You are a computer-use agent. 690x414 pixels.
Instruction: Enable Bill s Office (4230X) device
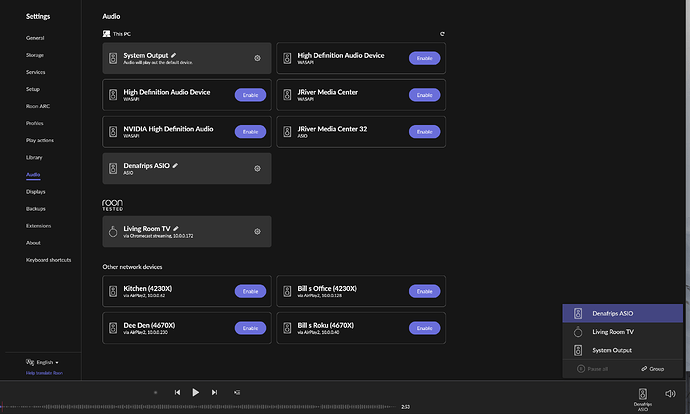(424, 291)
